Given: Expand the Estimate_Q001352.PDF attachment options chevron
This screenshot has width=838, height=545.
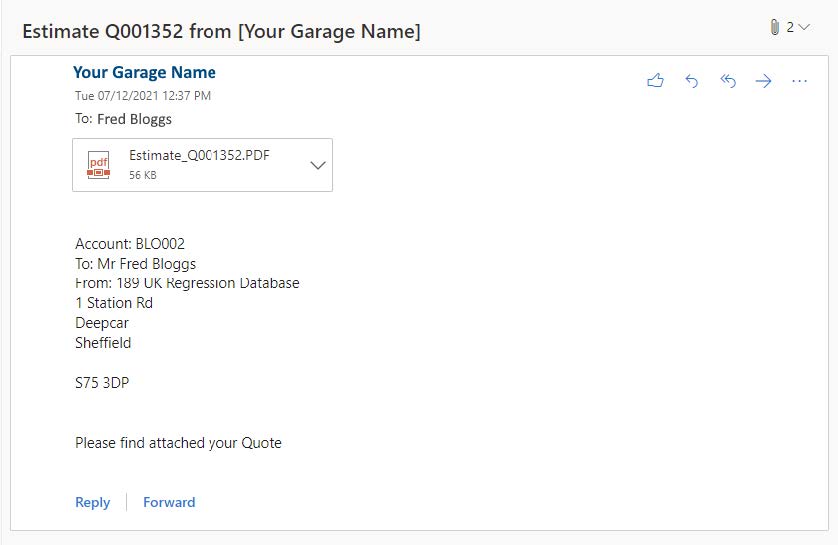Looking at the screenshot, I should (318, 165).
